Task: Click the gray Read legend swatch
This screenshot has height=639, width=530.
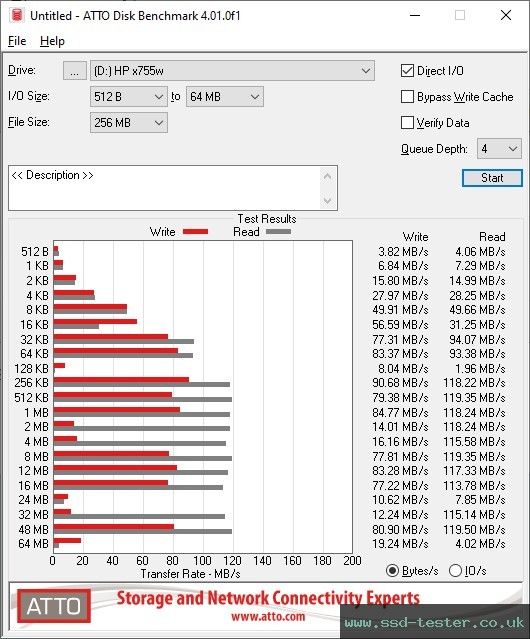Action: tap(278, 231)
